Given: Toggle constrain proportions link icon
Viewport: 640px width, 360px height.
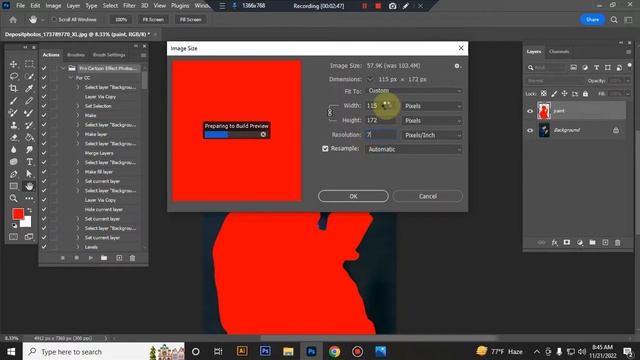Looking at the screenshot, I should coord(330,113).
